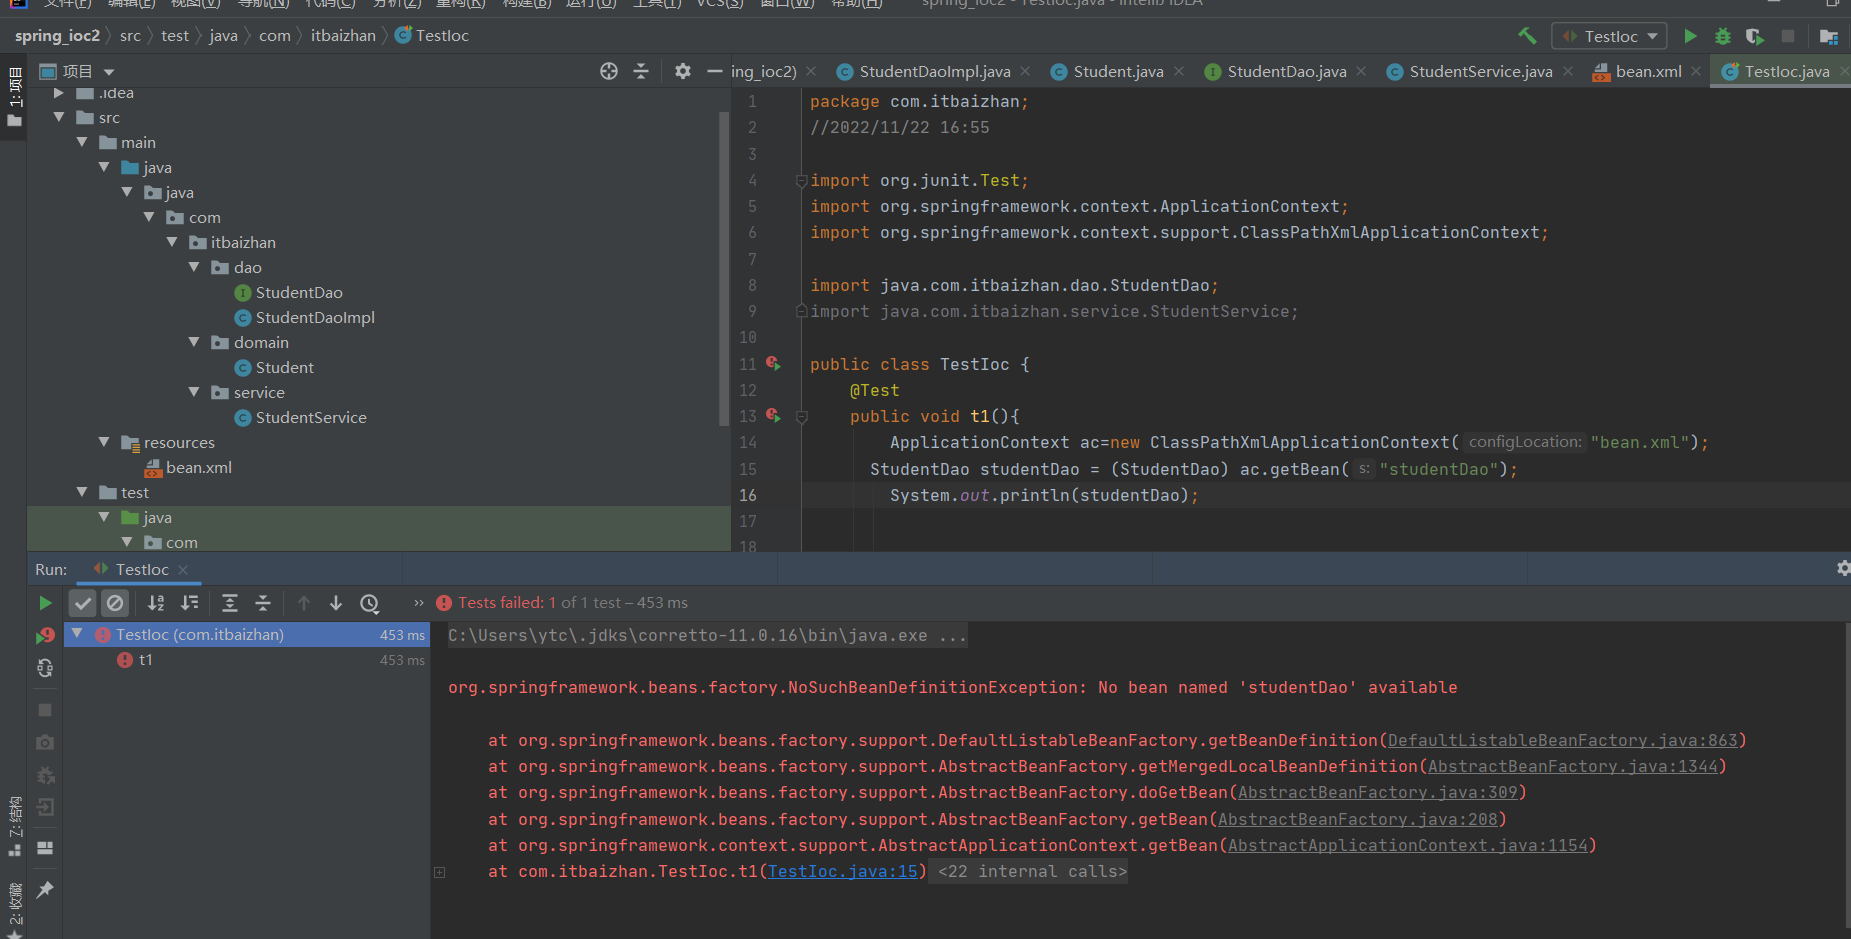1851x939 pixels.
Task: Click spring_ioc2 in the breadcrumb bar
Action: [x=57, y=36]
